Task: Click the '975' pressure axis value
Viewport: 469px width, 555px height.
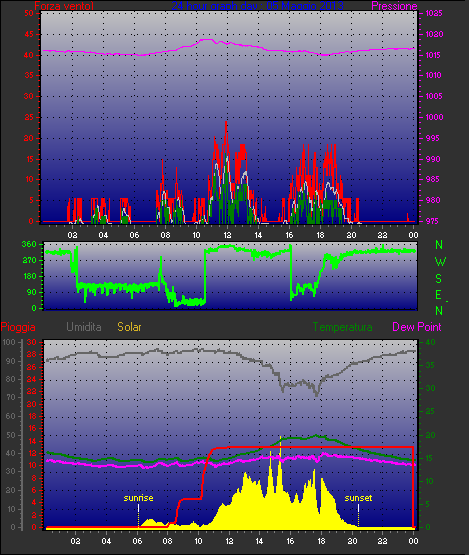Action: coord(432,221)
